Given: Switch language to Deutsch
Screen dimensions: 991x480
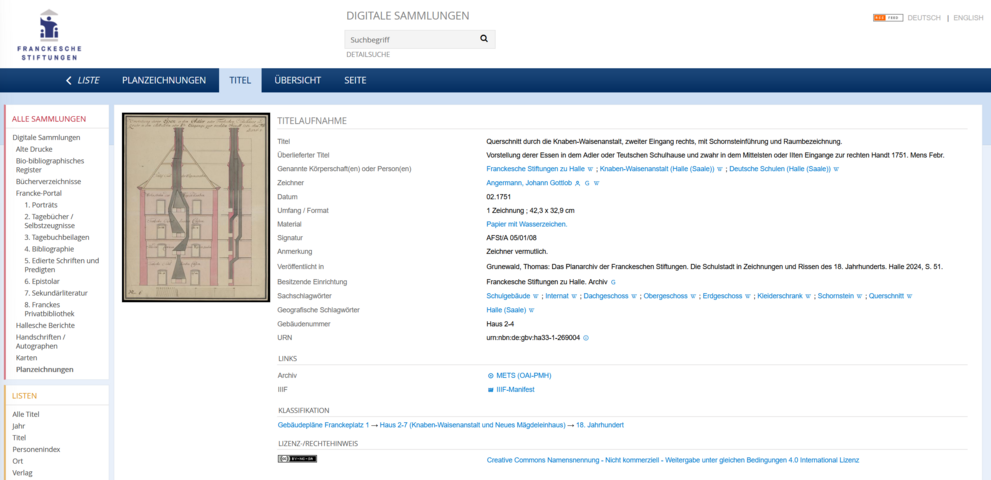Looking at the screenshot, I should (924, 18).
